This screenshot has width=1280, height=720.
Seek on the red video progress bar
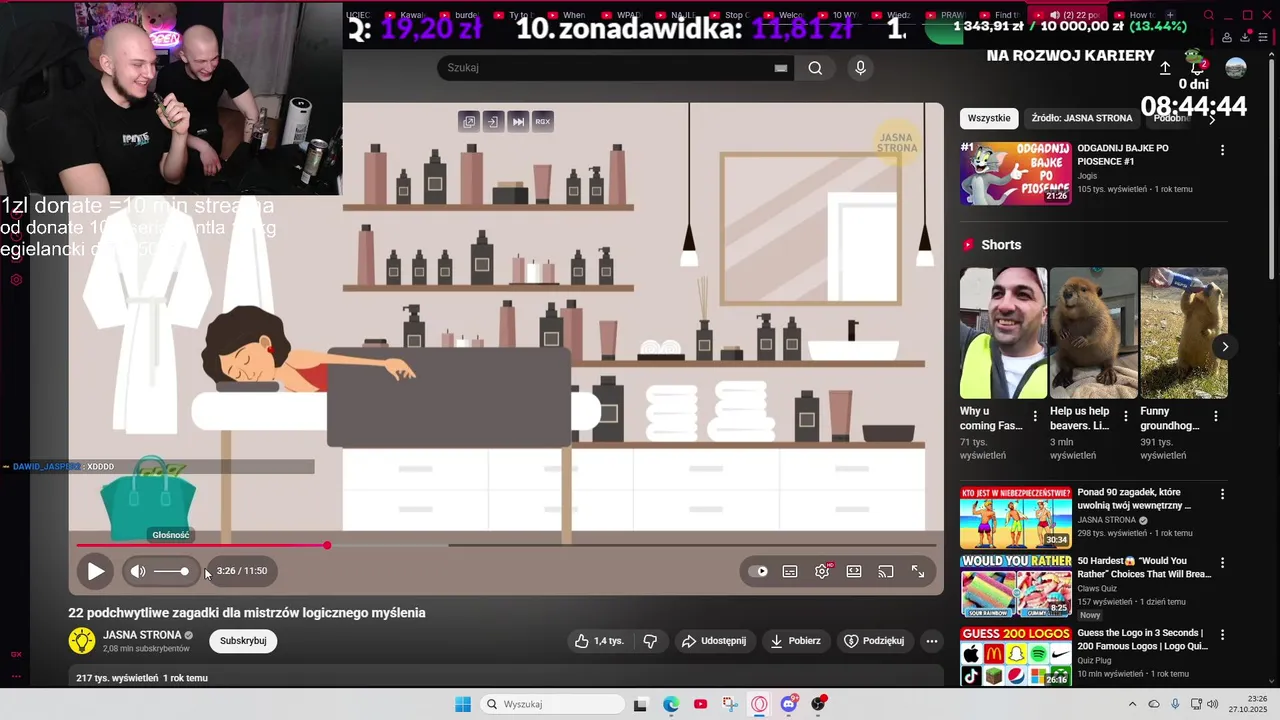(506, 545)
